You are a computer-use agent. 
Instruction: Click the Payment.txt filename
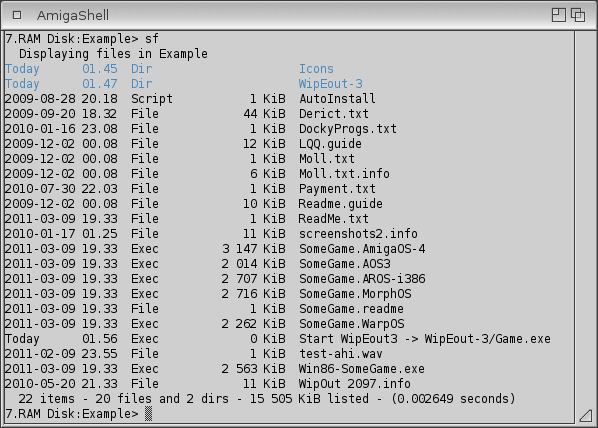337,189
